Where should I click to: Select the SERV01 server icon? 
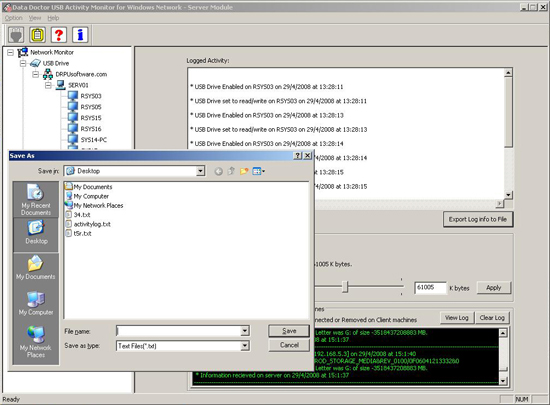61,85
